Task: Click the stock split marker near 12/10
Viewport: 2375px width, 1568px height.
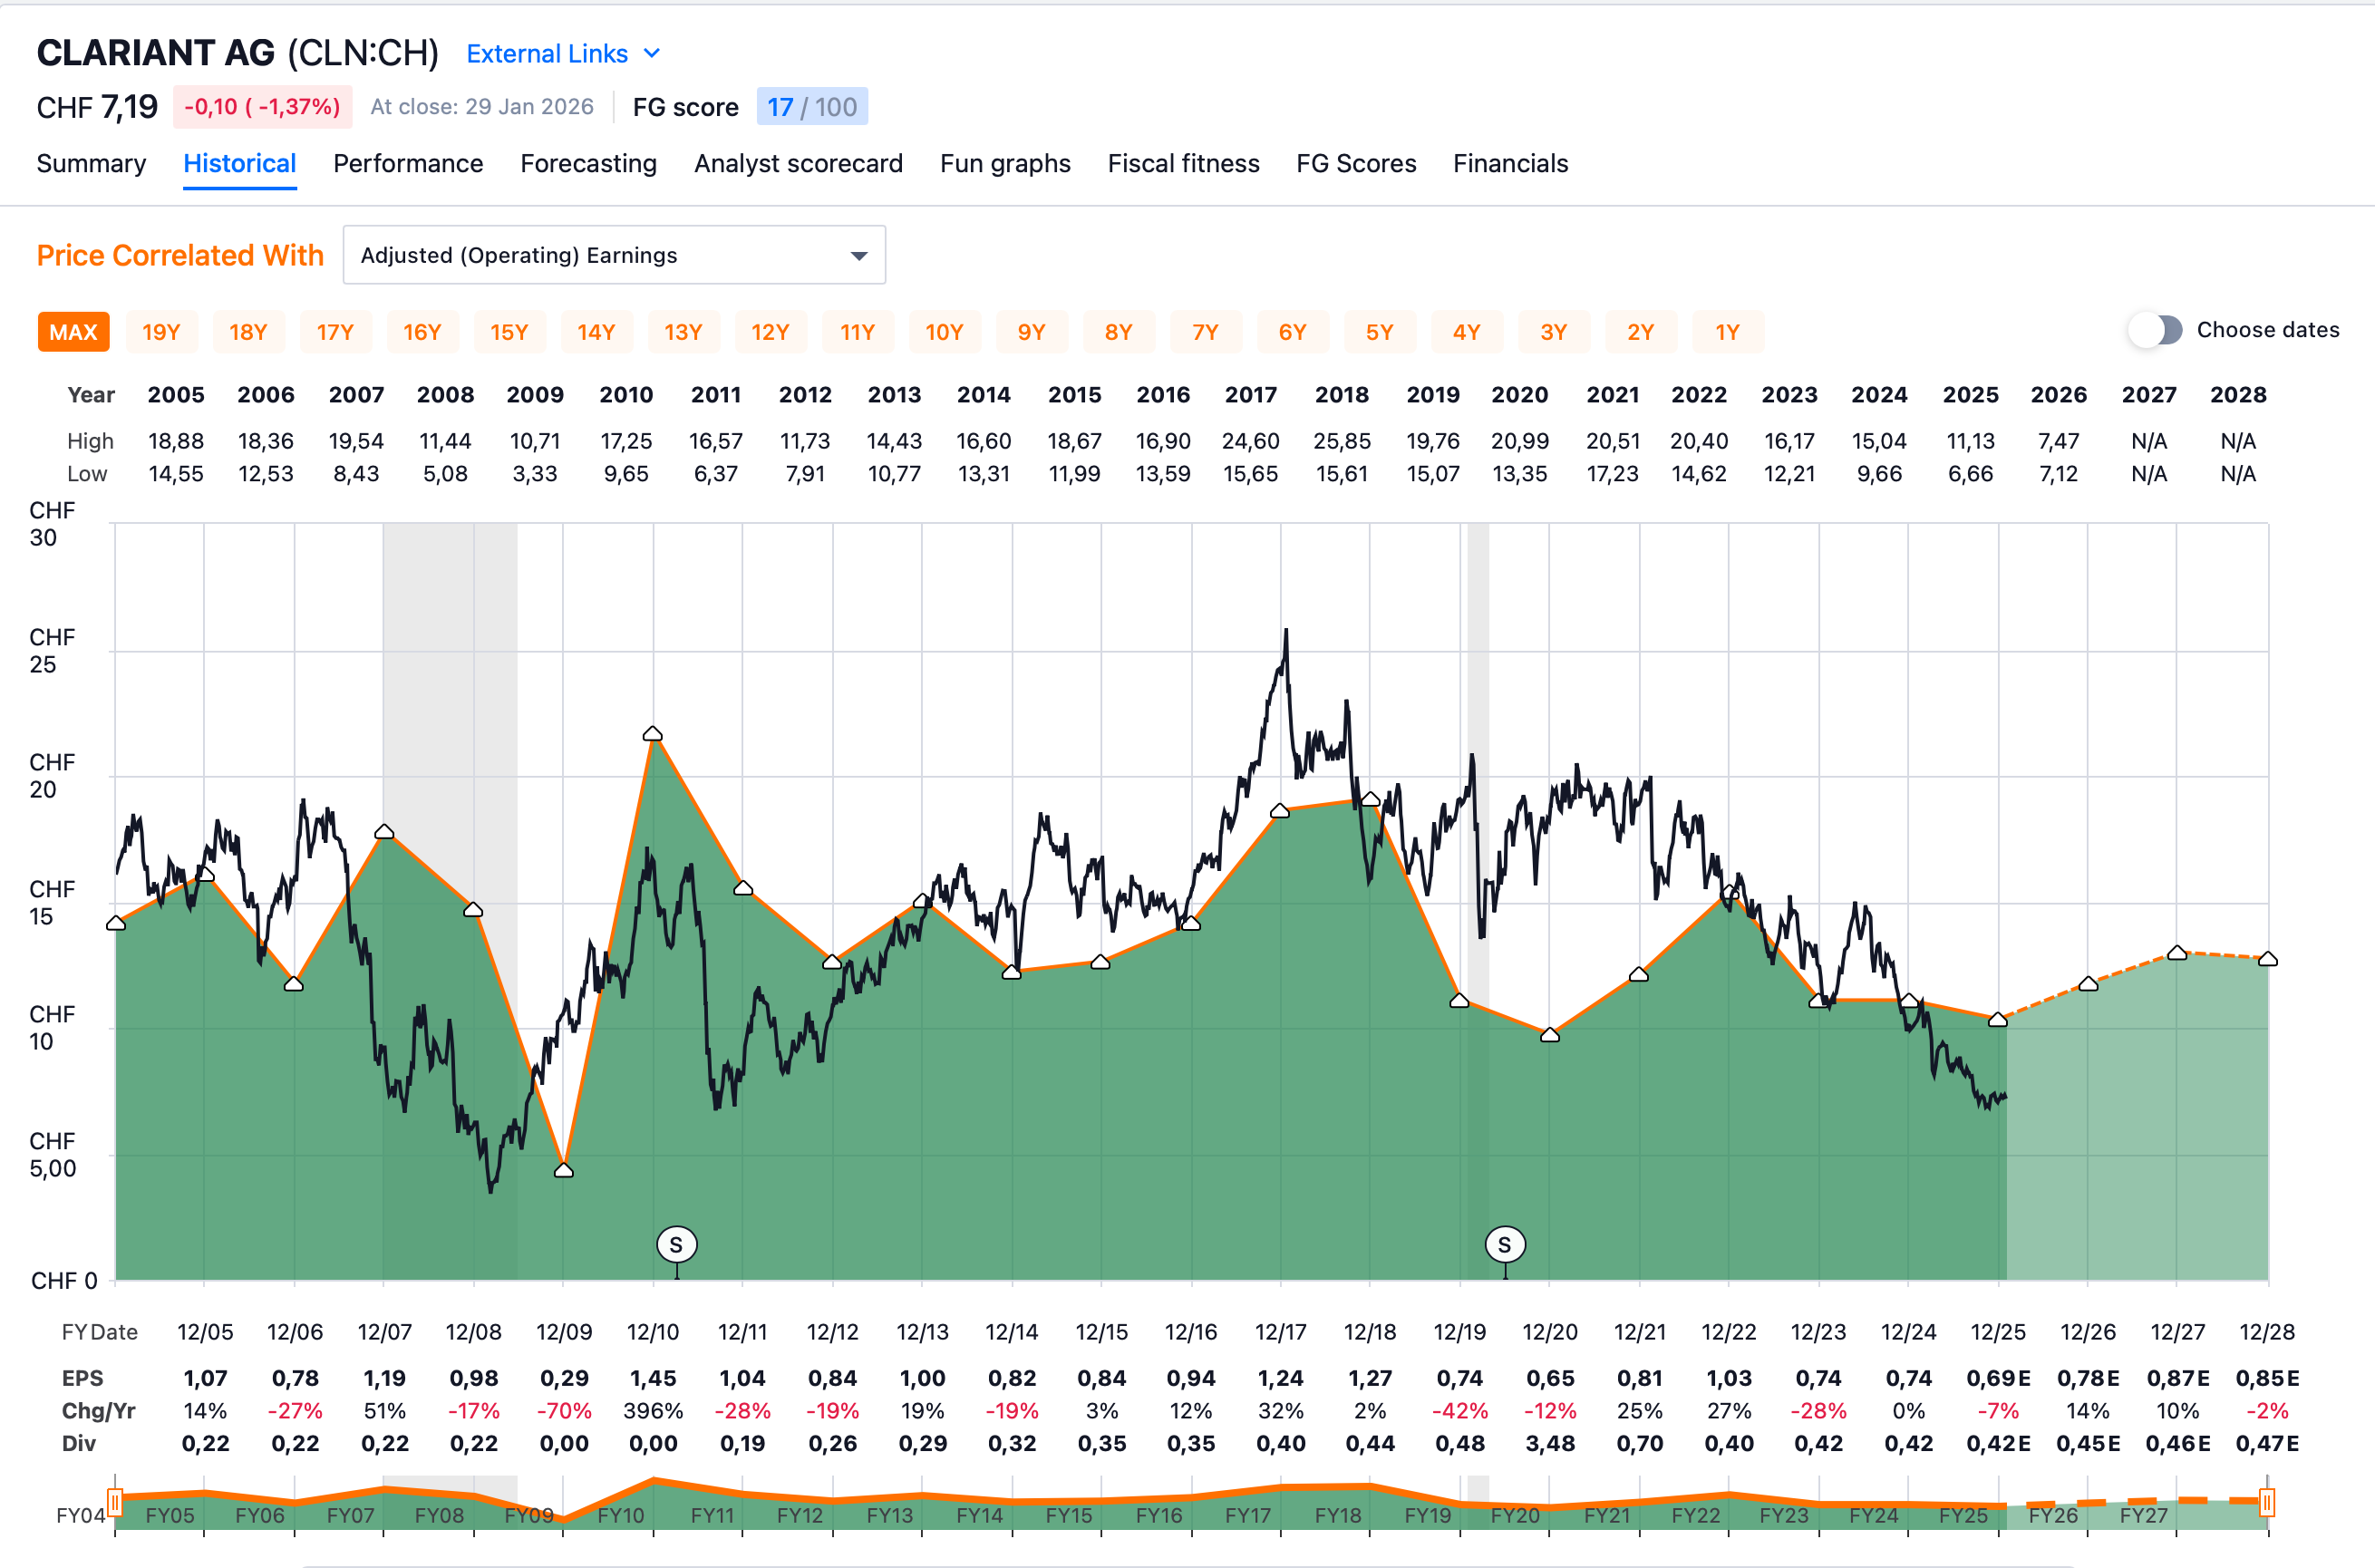Action: tap(676, 1245)
